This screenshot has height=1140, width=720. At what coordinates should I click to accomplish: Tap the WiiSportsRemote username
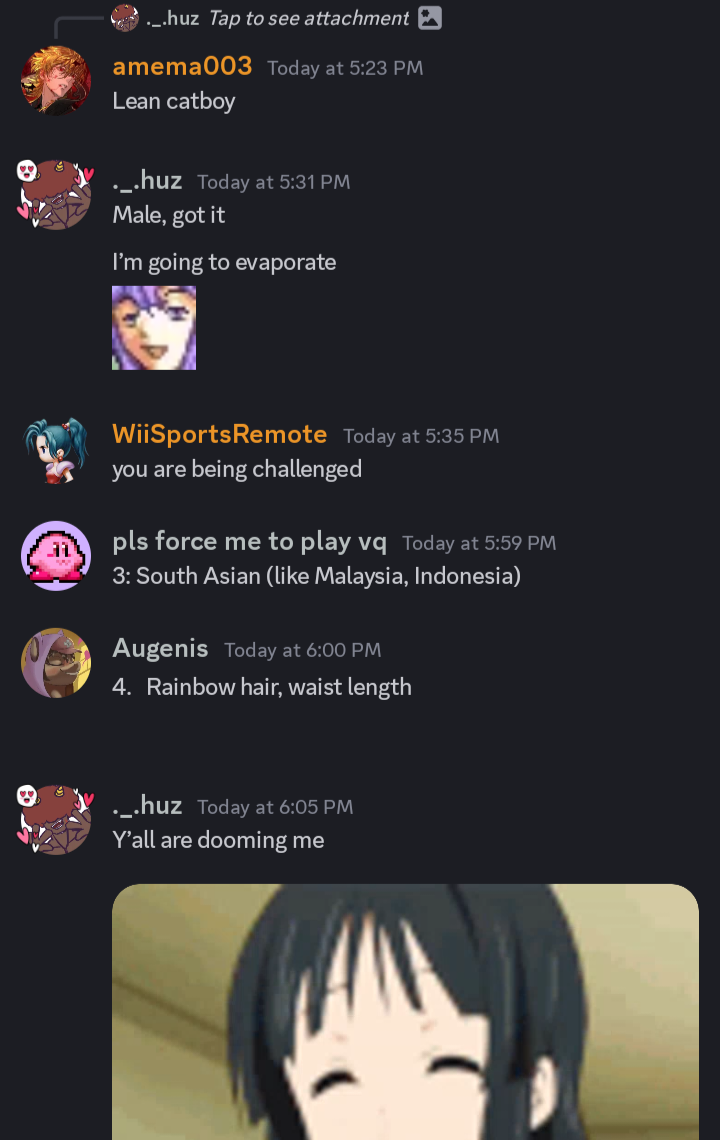pos(220,434)
